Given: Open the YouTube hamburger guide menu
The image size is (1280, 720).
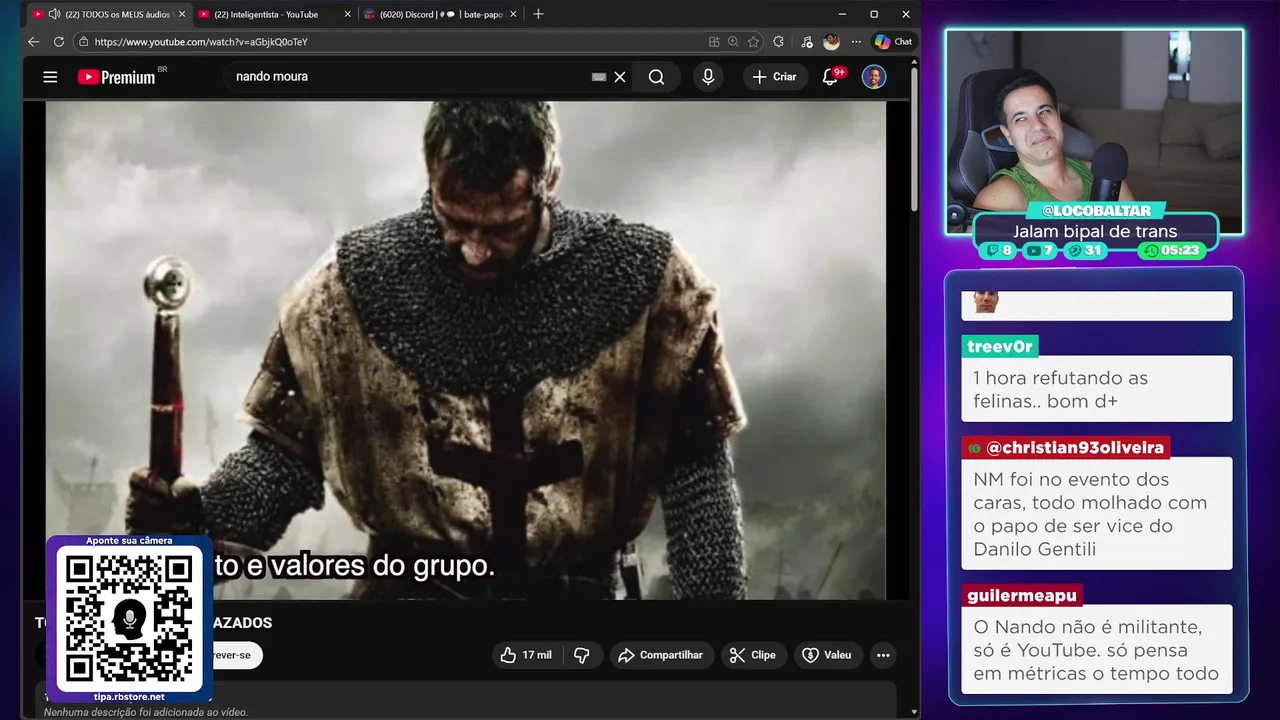Looking at the screenshot, I should pyautogui.click(x=50, y=77).
